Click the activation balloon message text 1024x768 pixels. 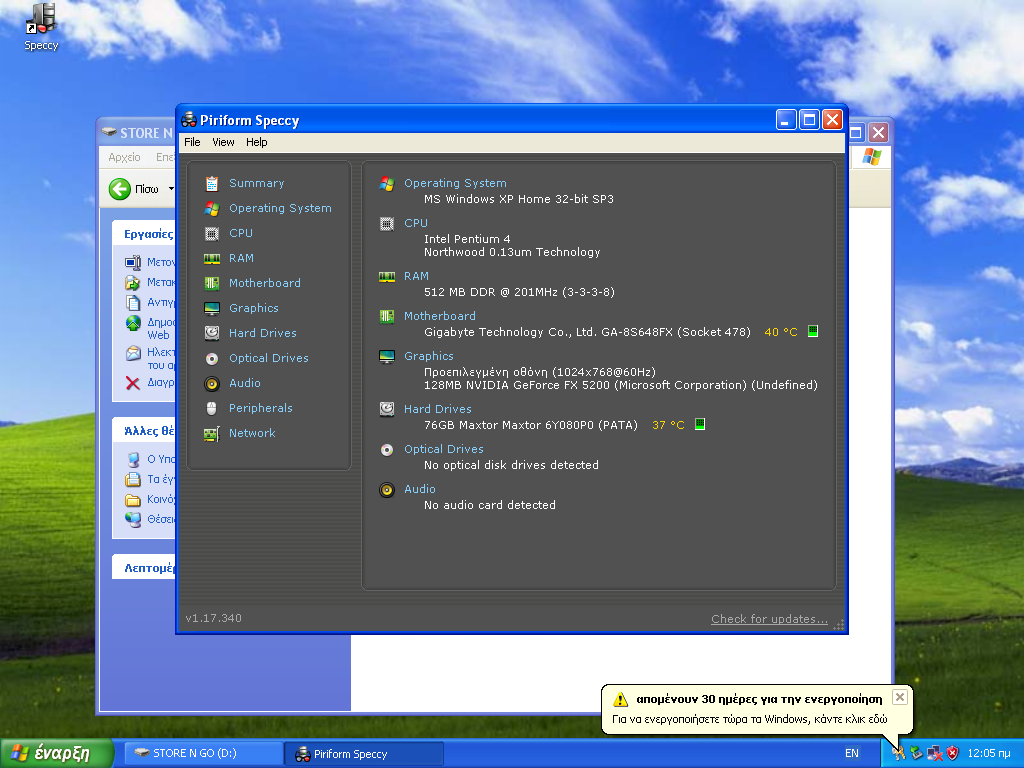[x=749, y=720]
